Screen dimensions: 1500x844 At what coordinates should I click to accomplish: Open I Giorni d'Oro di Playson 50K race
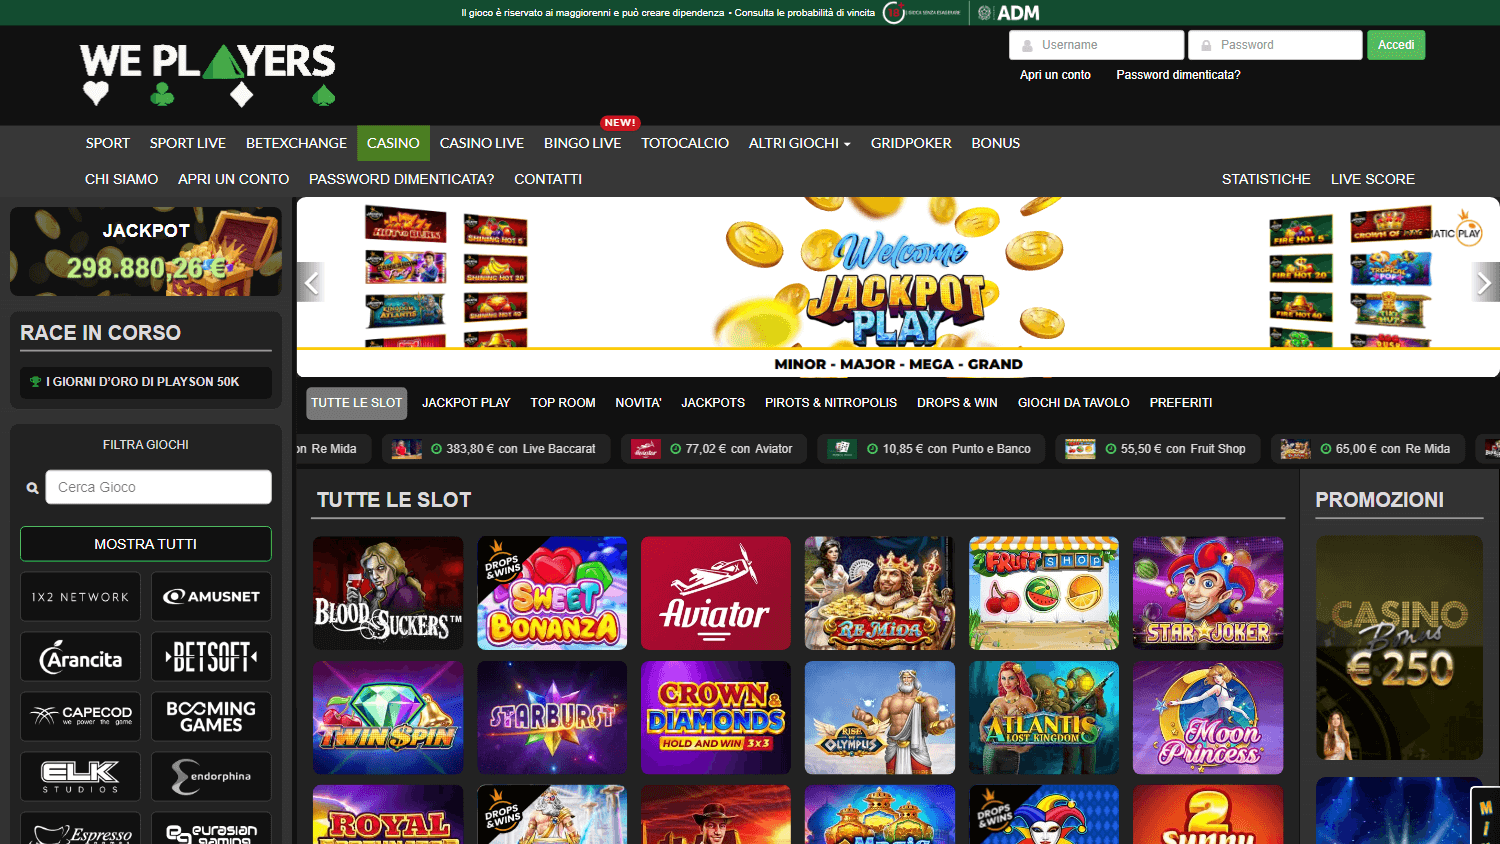[x=146, y=382]
